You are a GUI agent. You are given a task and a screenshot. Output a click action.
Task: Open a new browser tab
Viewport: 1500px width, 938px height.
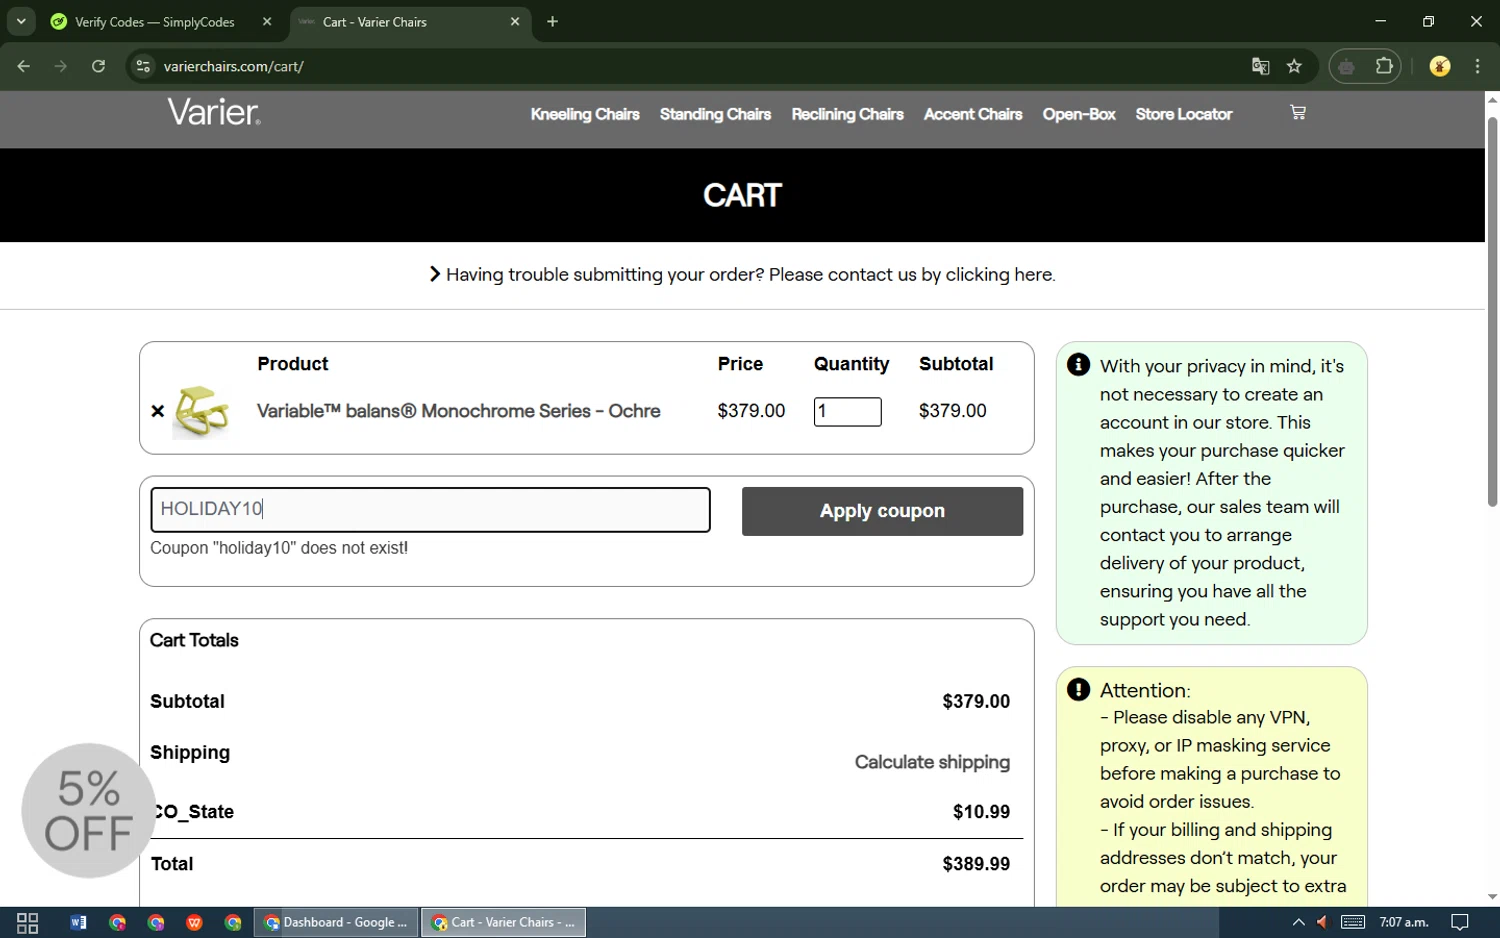coord(552,21)
